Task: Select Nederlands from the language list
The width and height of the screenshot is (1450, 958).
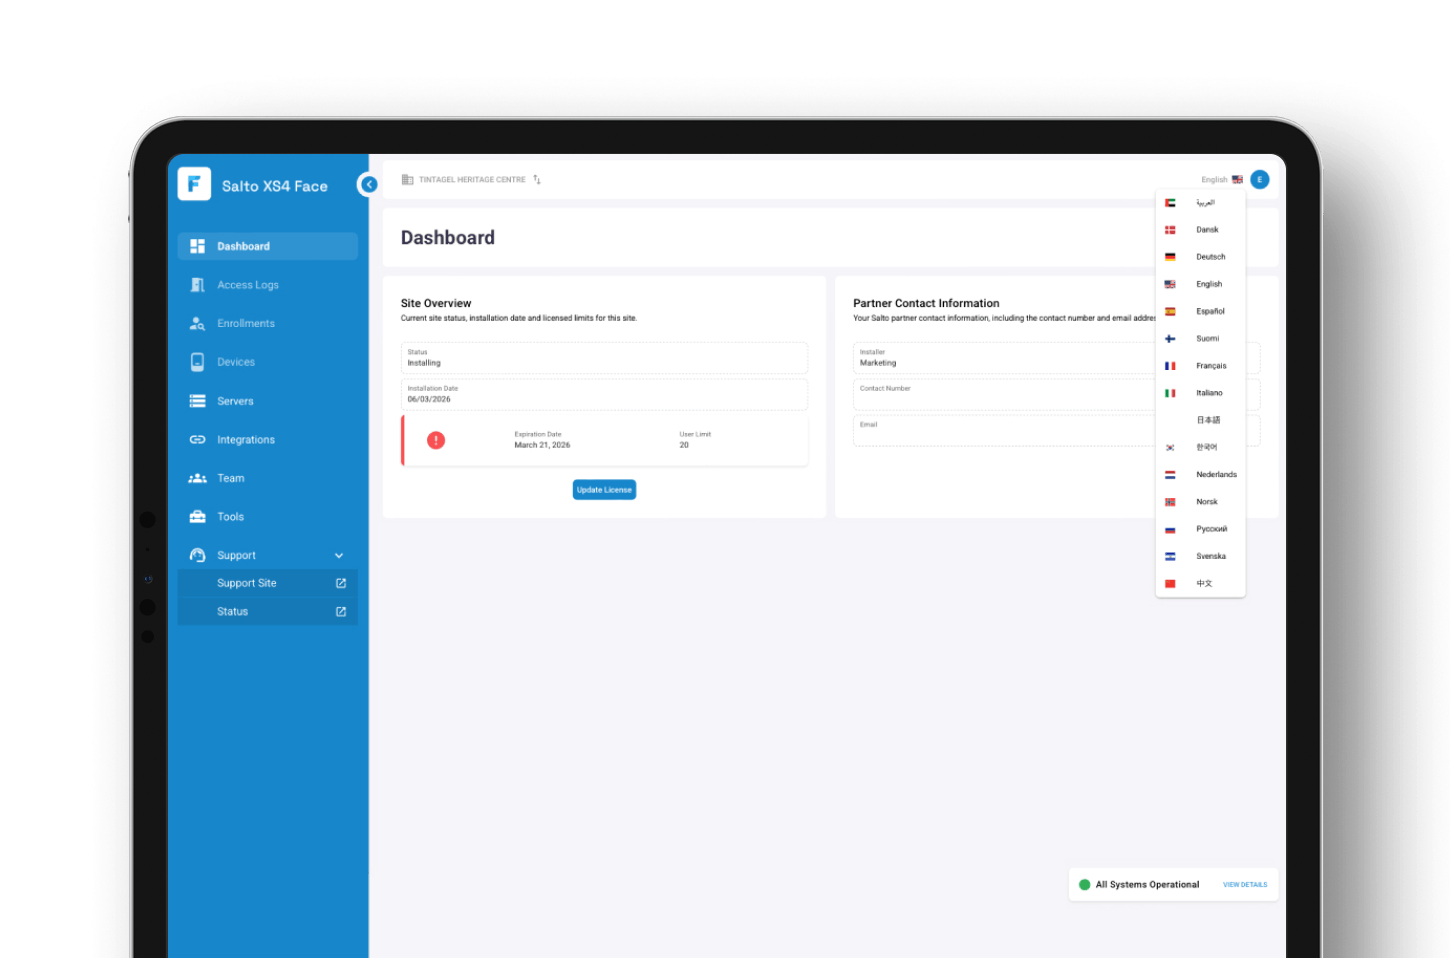Action: pos(1215,475)
